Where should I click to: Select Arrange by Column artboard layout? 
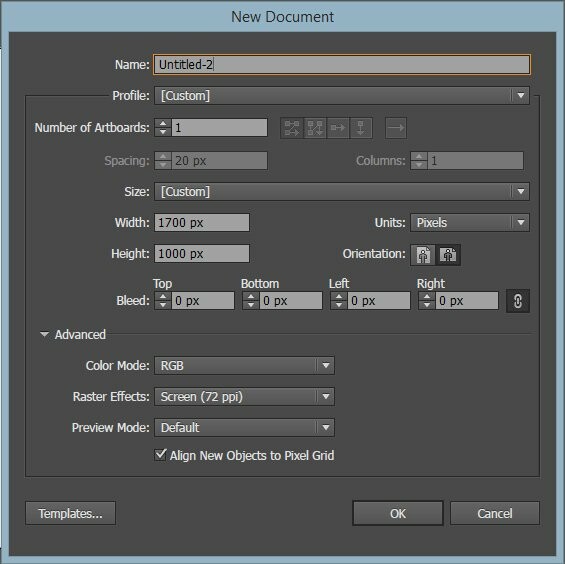point(361,128)
